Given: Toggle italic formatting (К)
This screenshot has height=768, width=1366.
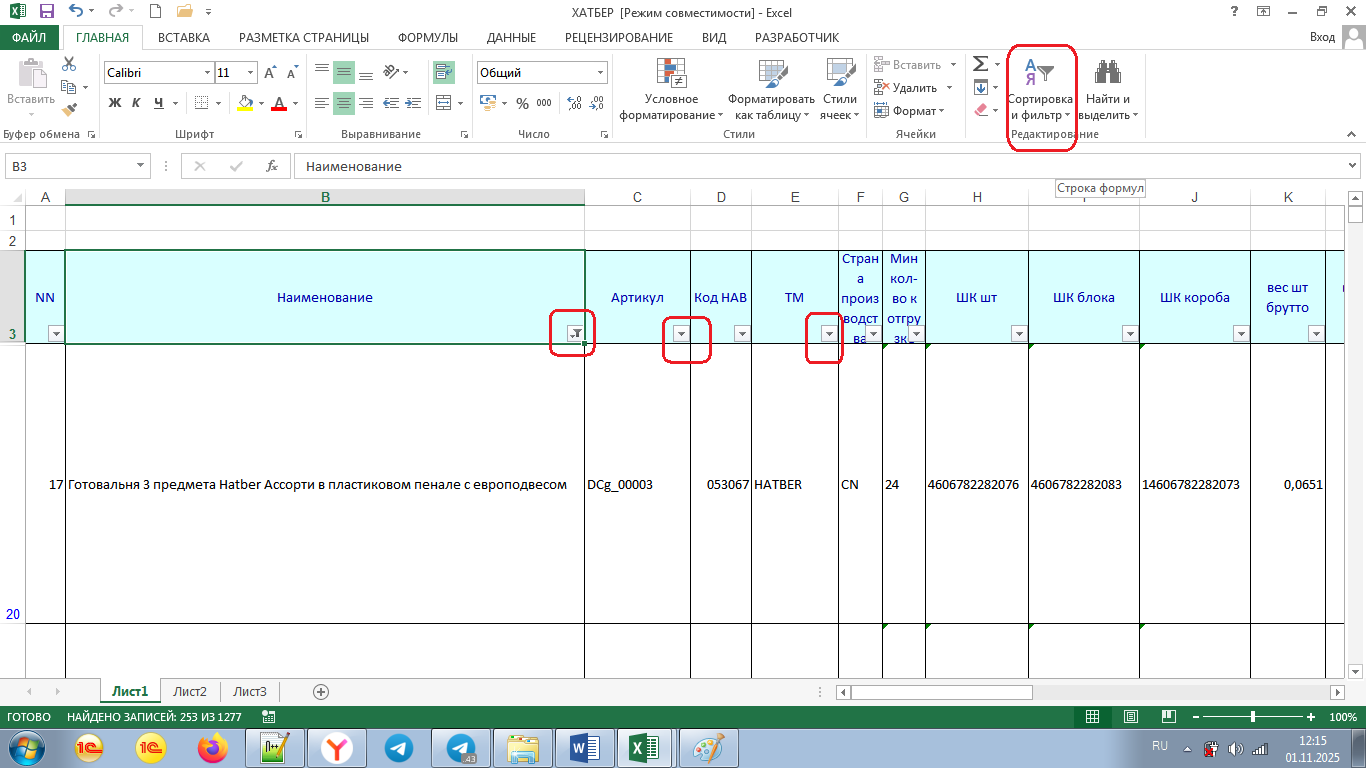Looking at the screenshot, I should [137, 103].
